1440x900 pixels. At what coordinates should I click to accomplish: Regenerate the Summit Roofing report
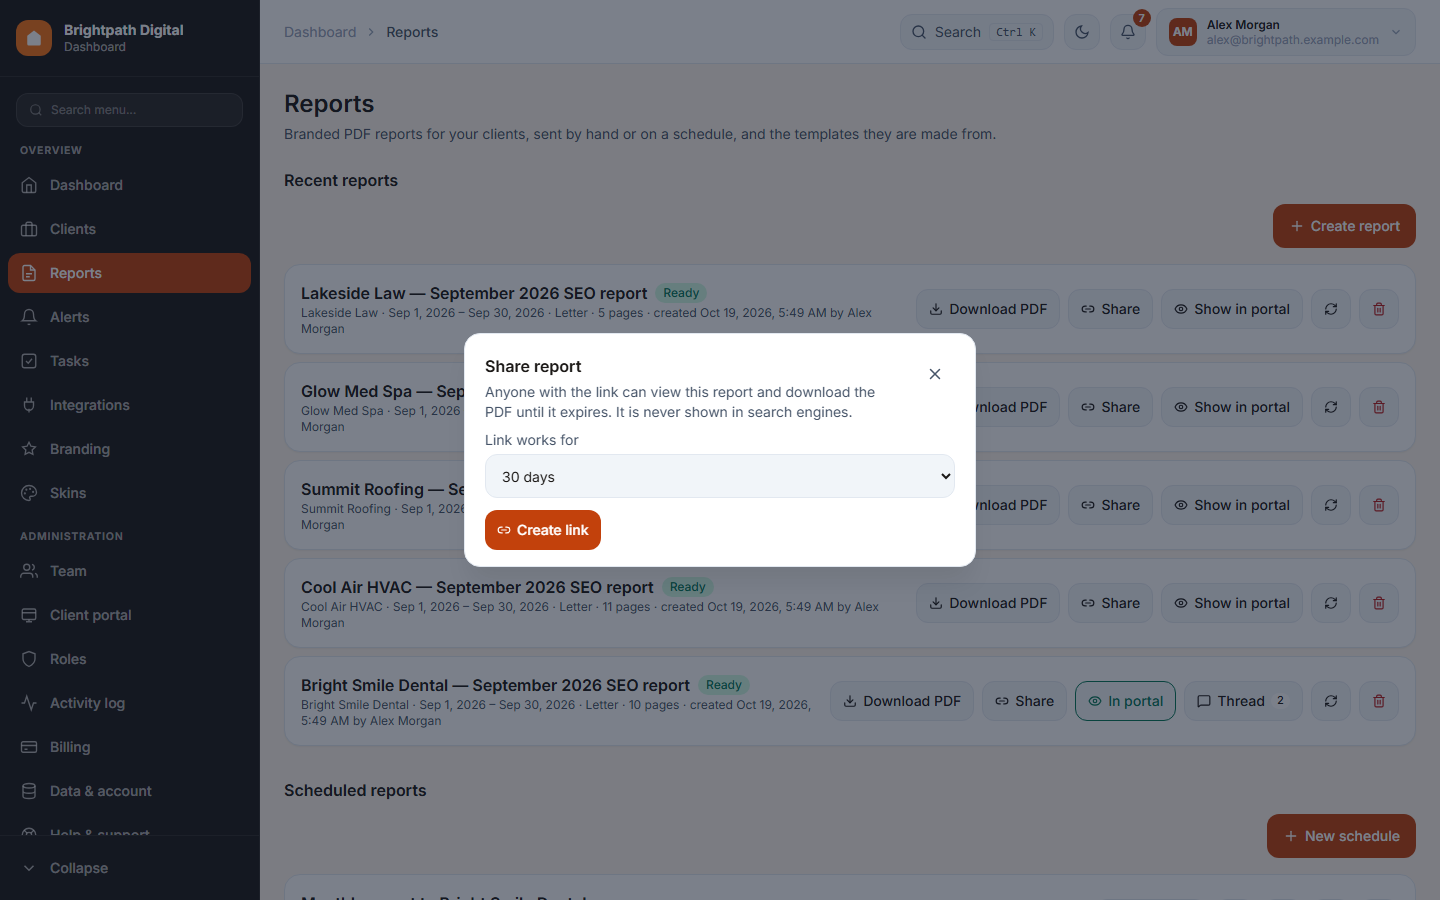pyautogui.click(x=1331, y=505)
